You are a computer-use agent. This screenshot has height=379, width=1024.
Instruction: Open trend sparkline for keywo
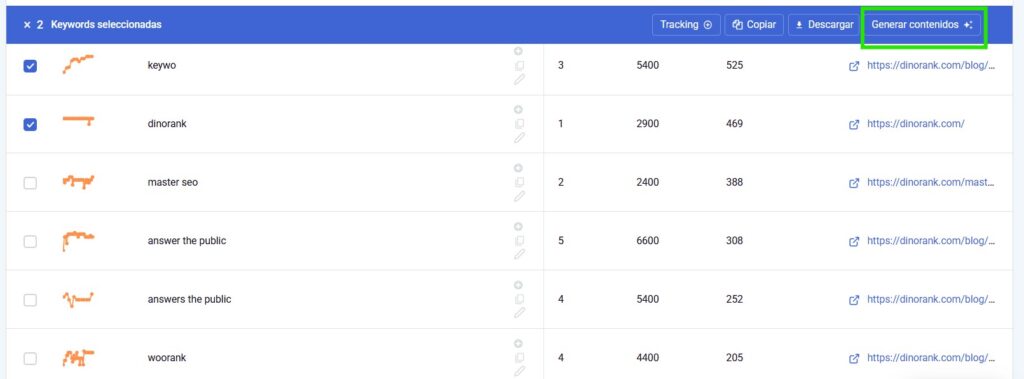pos(78,64)
